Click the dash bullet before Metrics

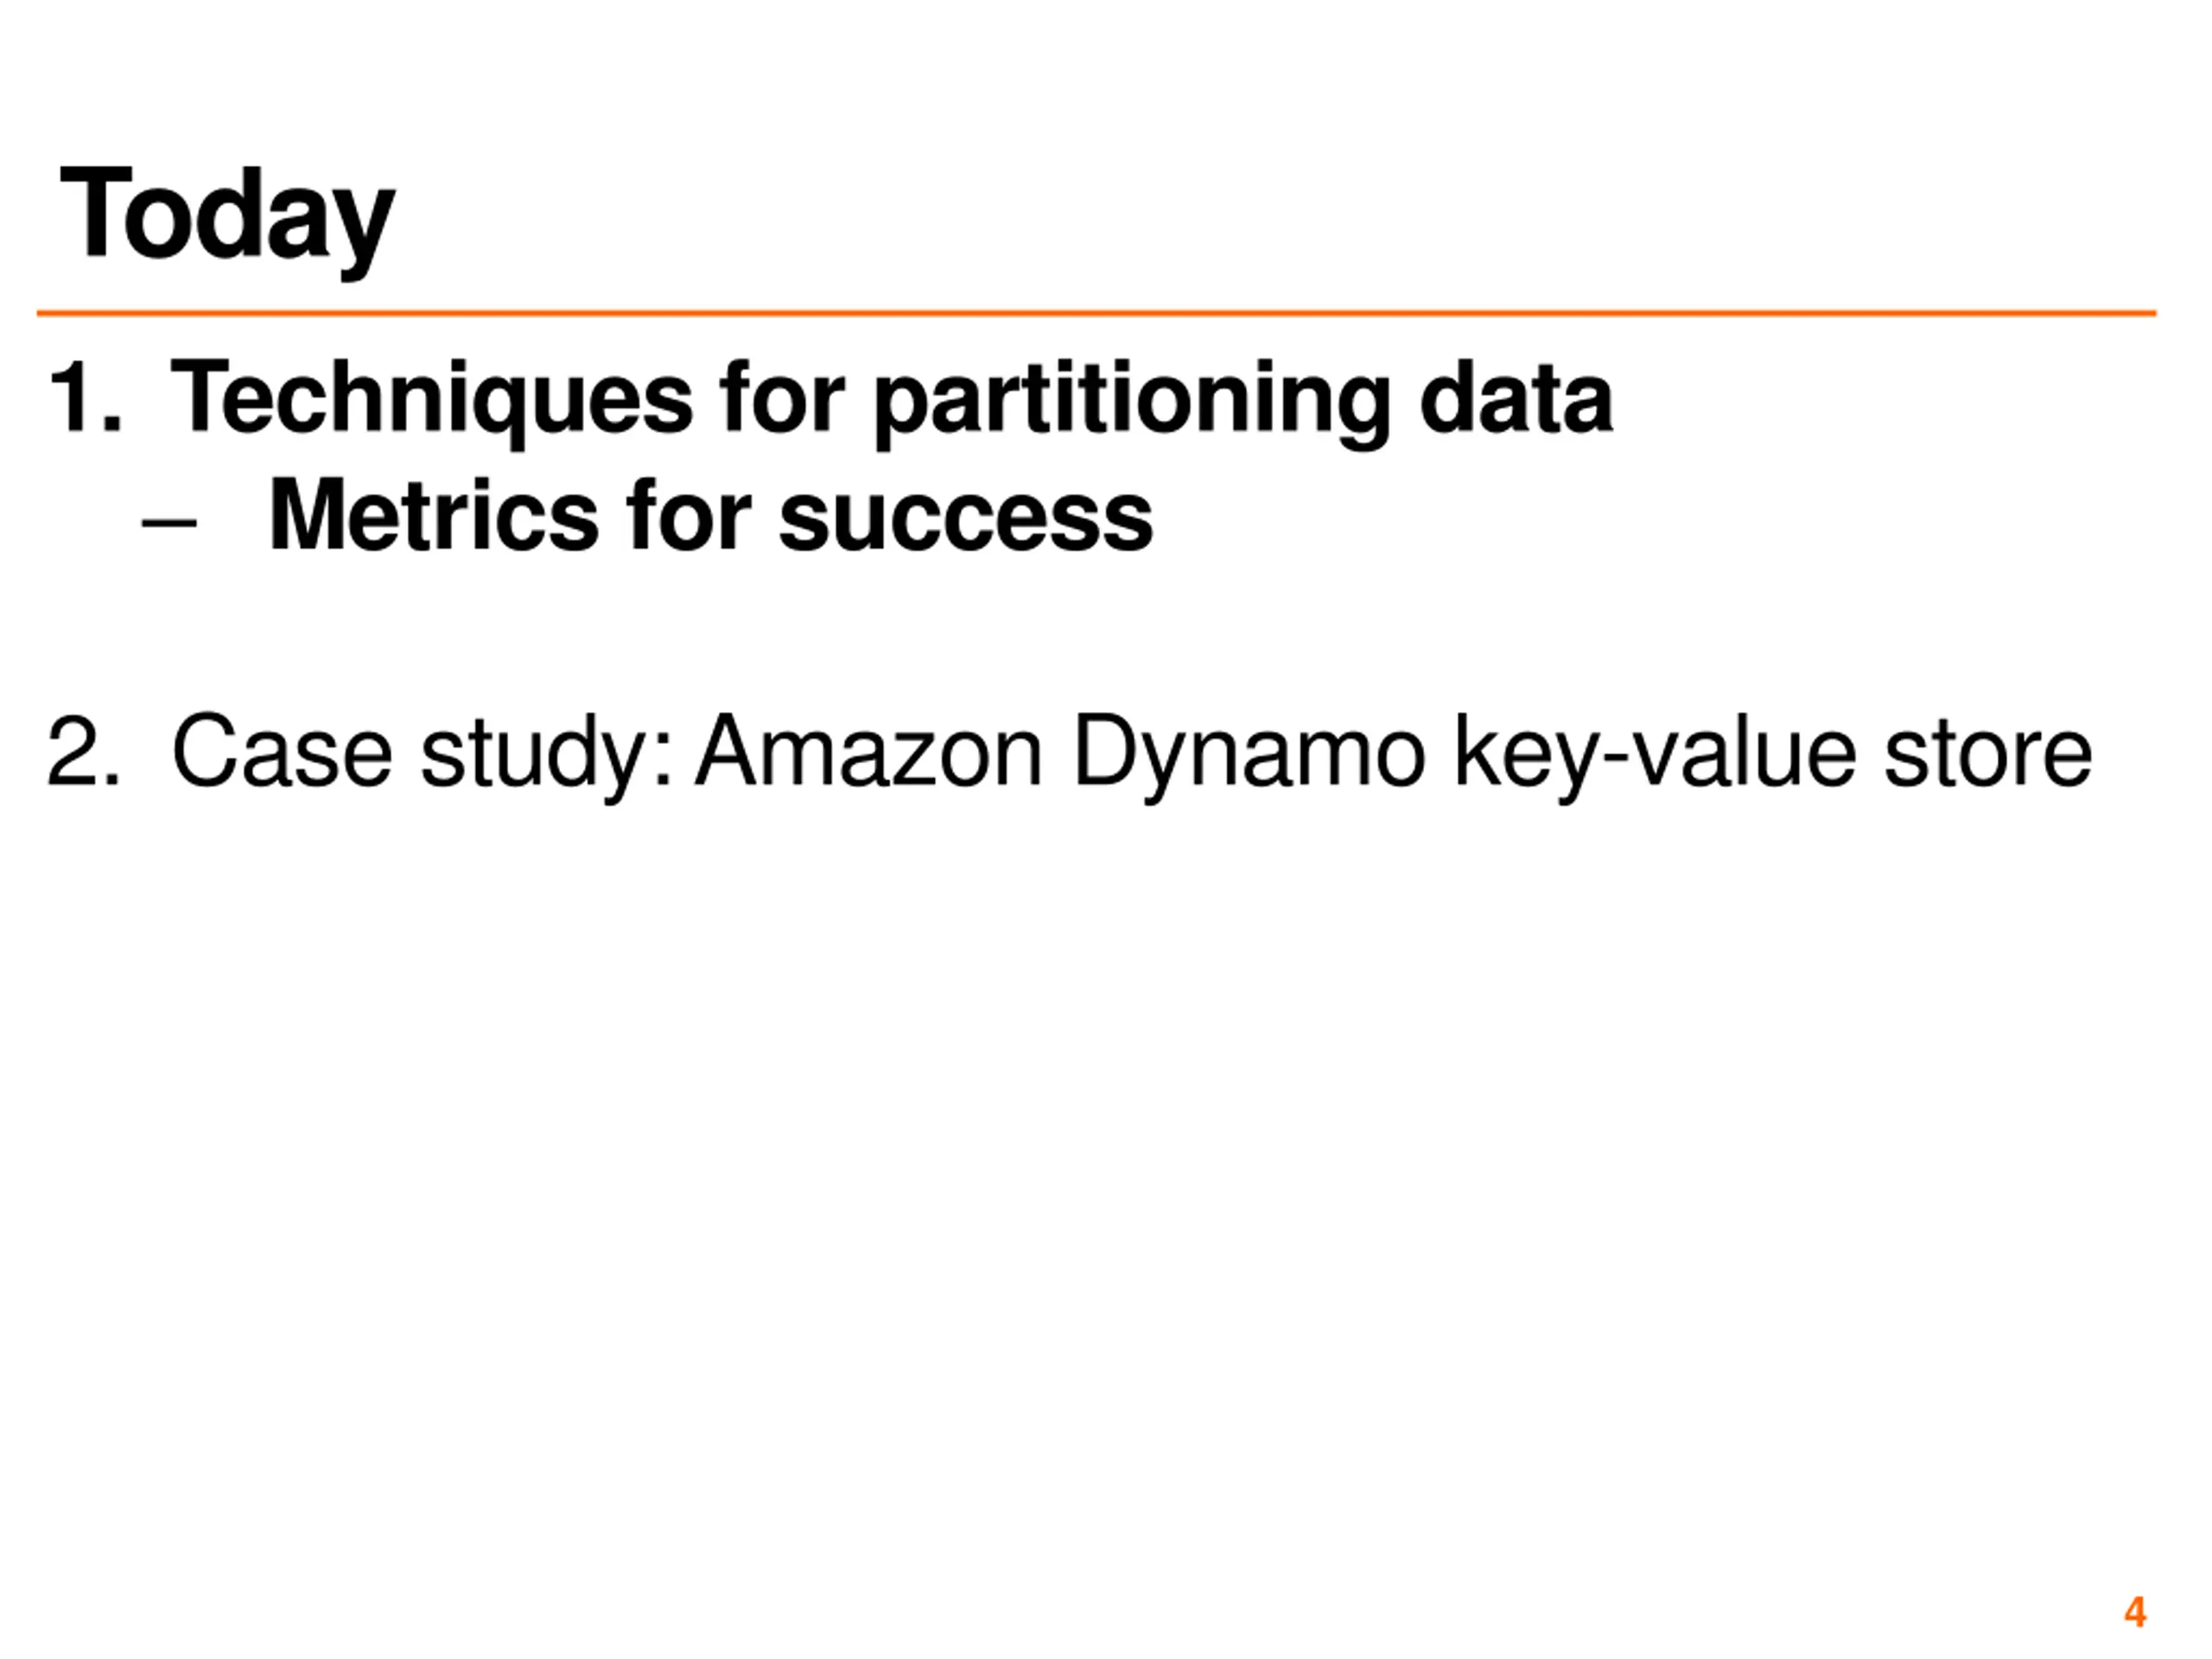pyautogui.click(x=169, y=521)
